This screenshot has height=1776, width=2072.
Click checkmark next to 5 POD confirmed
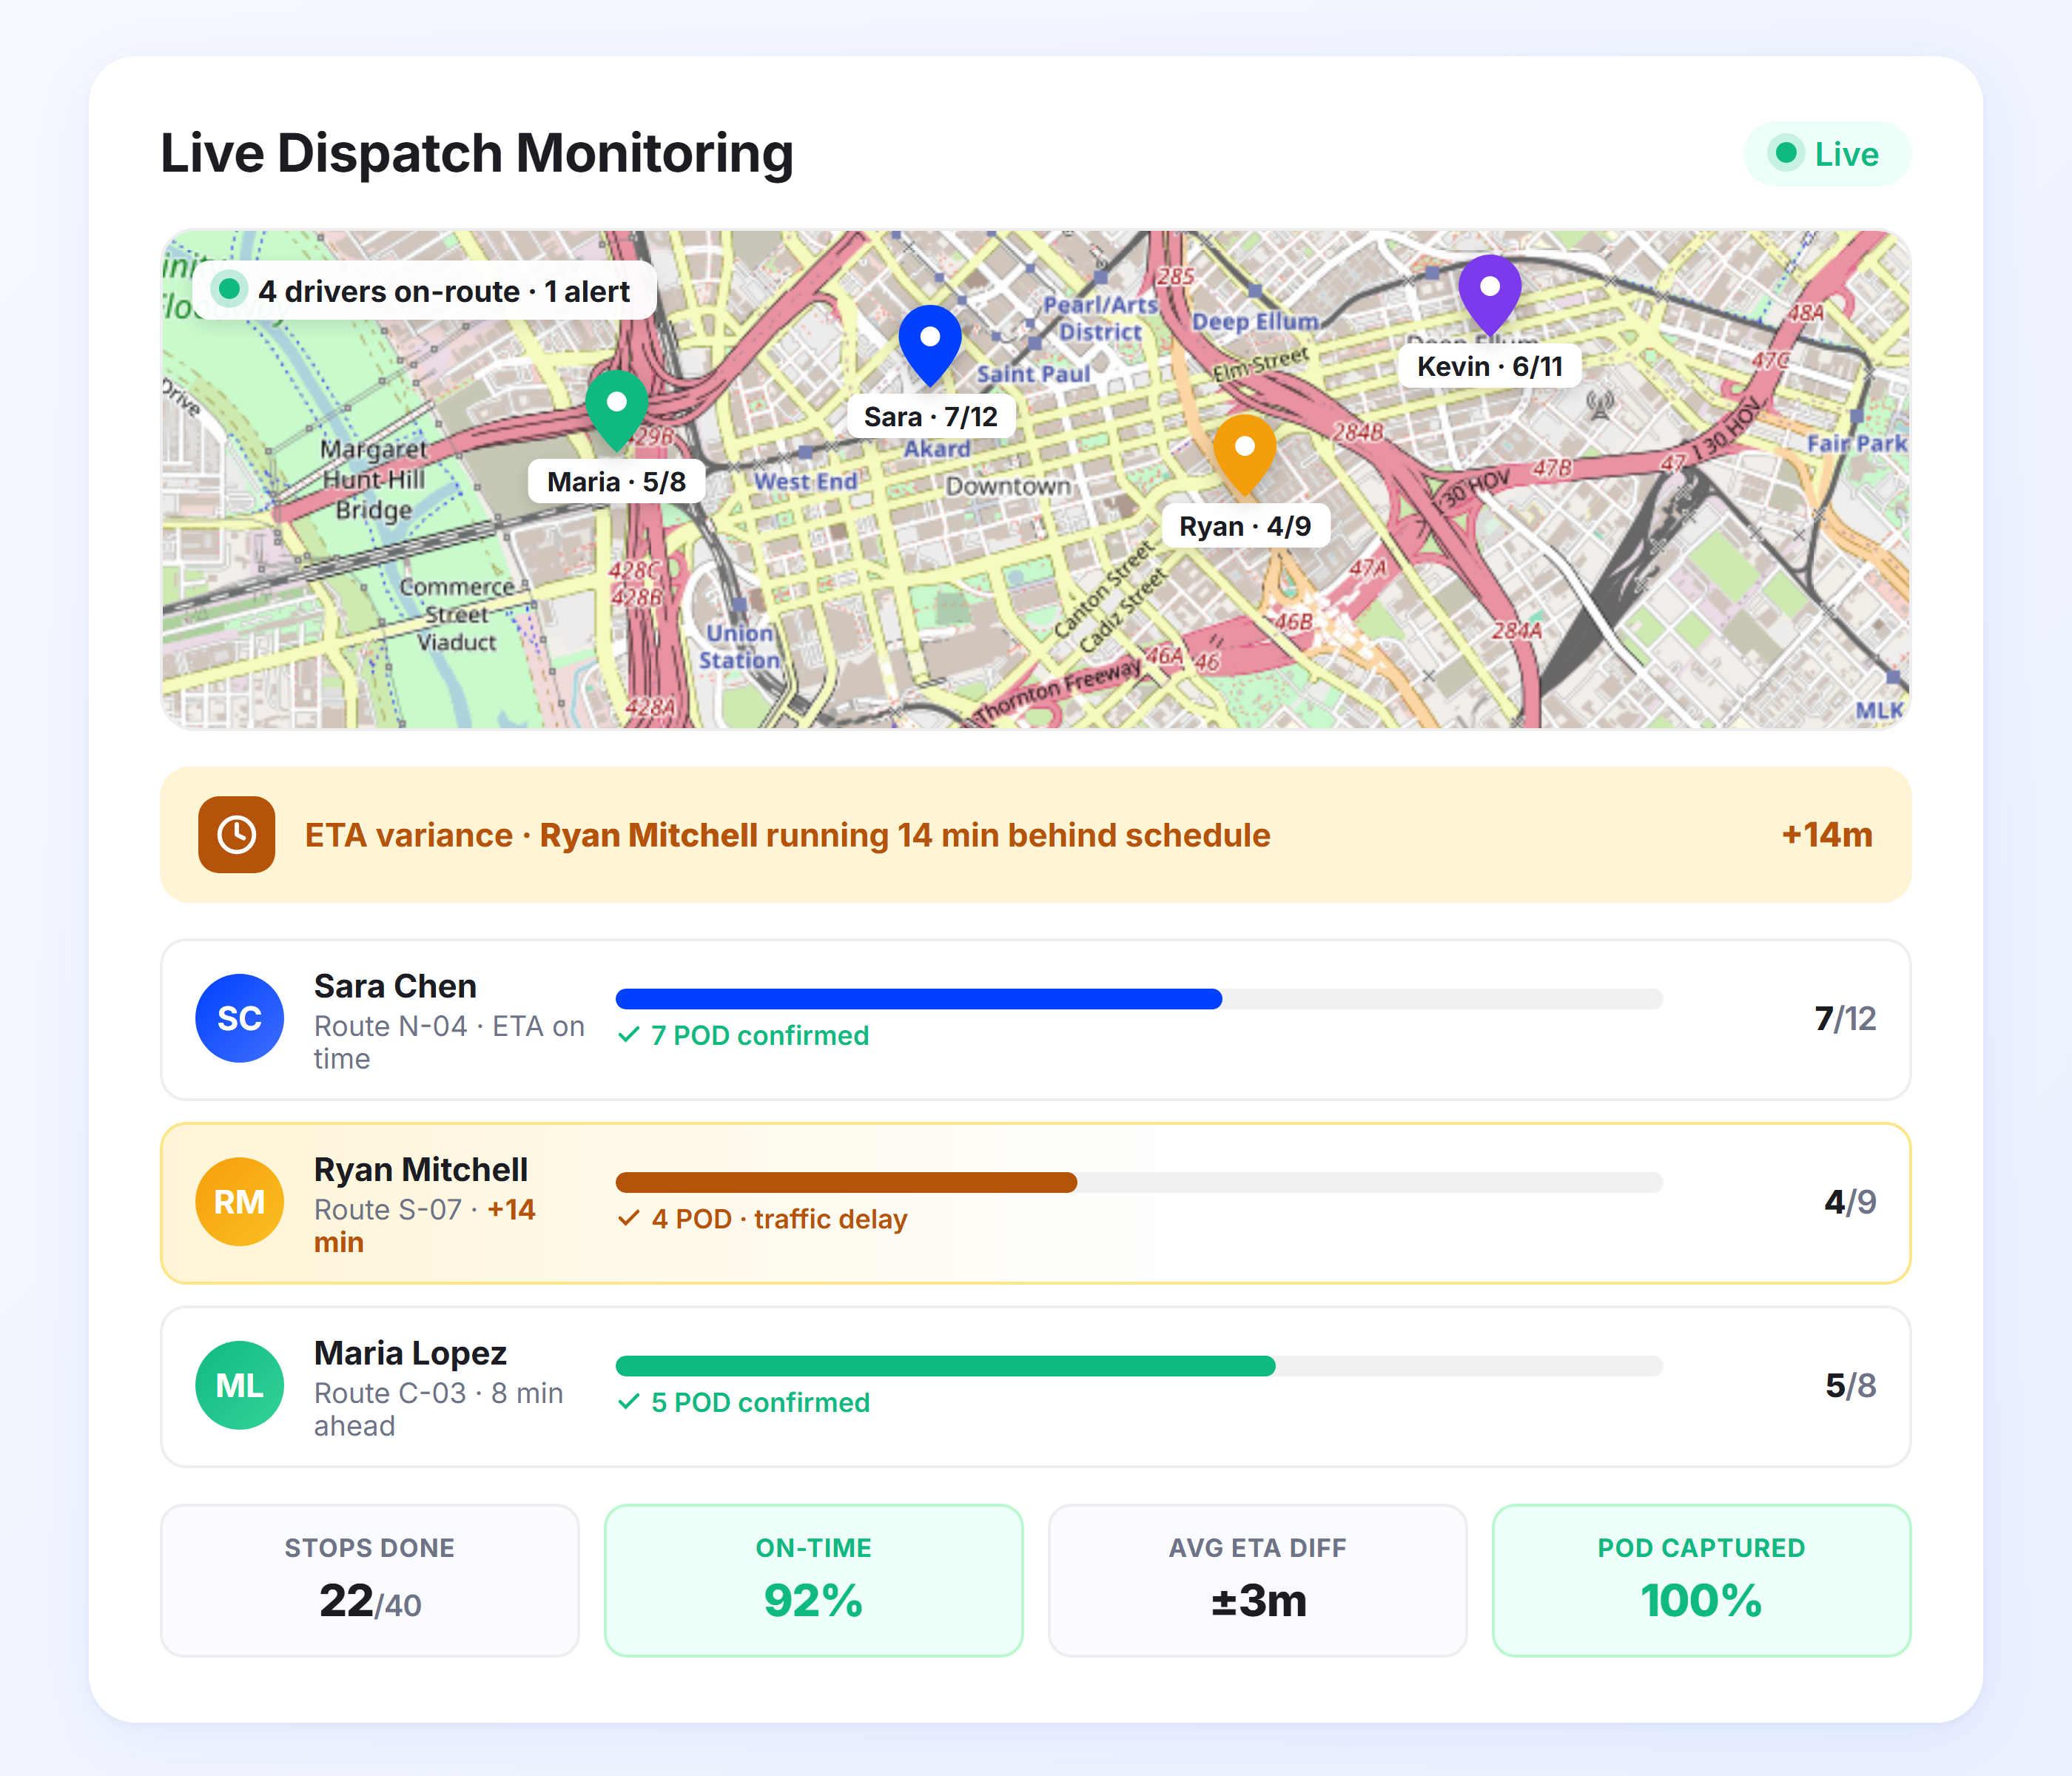click(x=629, y=1402)
